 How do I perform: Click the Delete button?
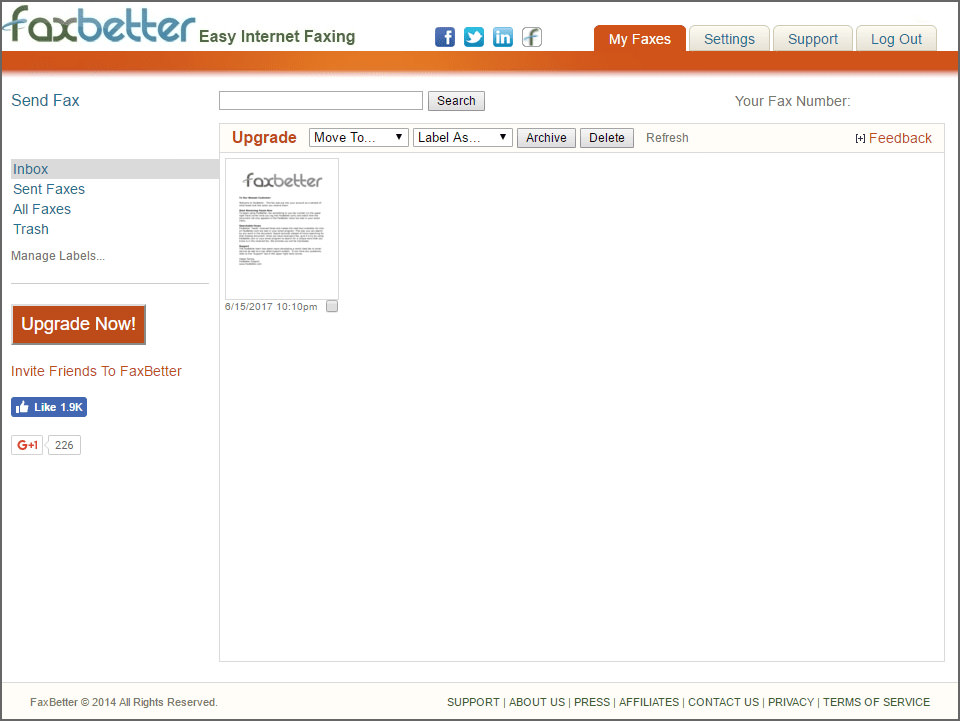607,138
